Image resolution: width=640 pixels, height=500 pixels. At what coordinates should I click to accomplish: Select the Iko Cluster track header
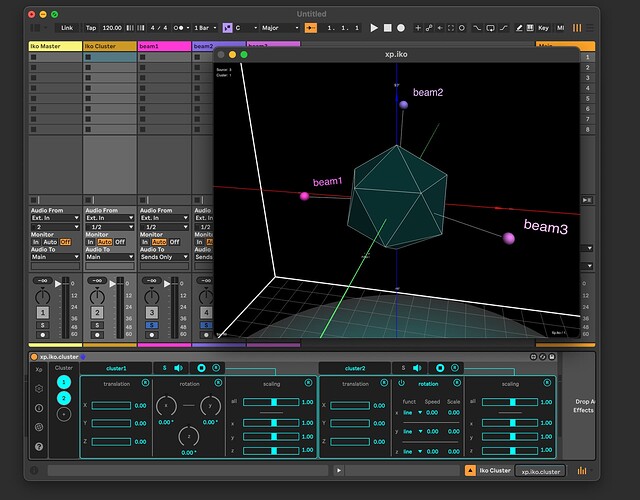[x=109, y=46]
